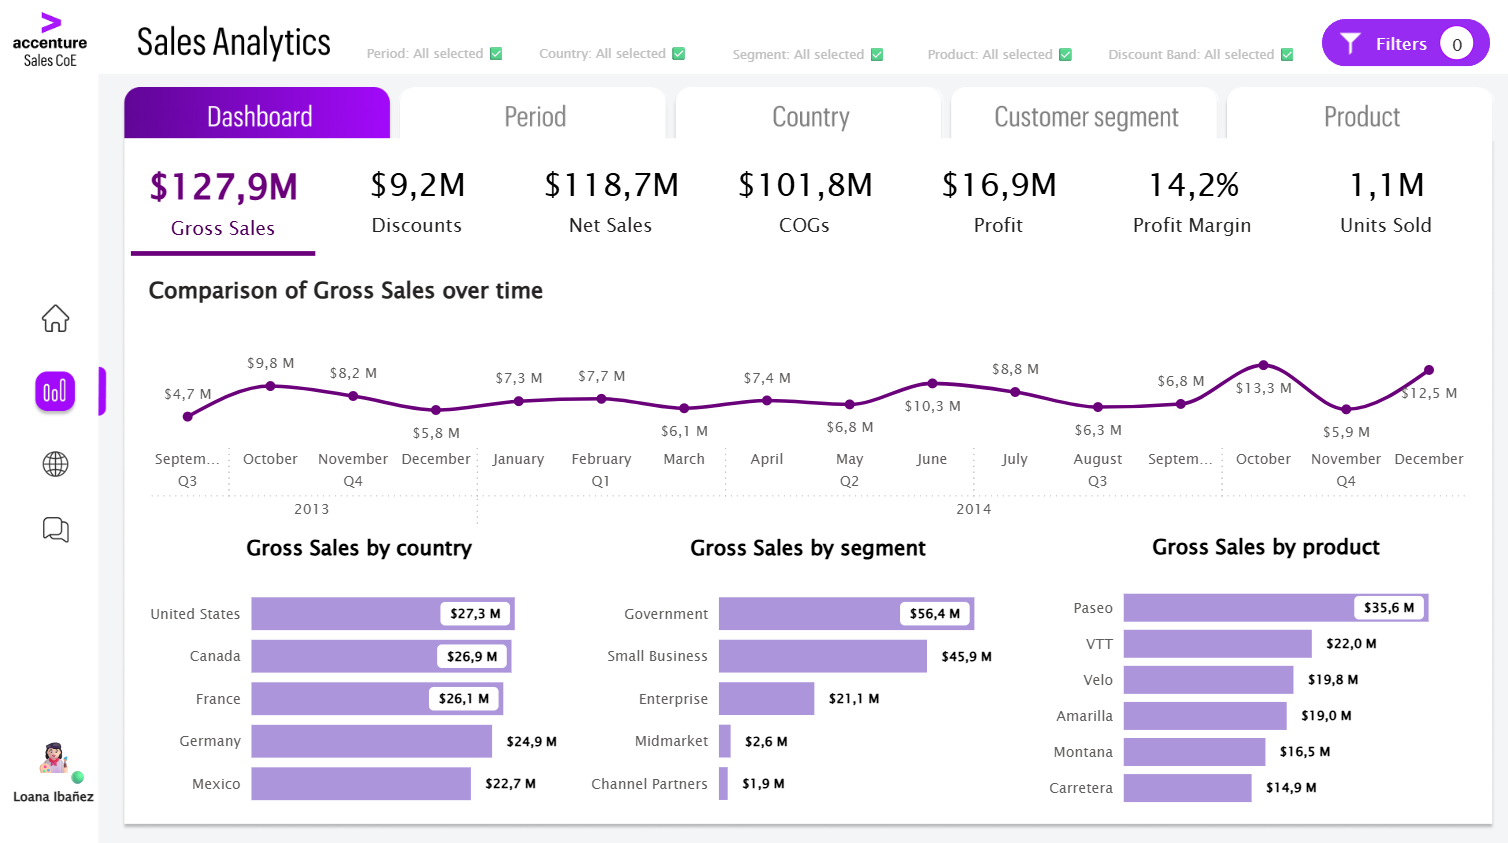This screenshot has height=843, width=1508.
Task: Toggle the Segment All selected checkbox
Action: 877,55
